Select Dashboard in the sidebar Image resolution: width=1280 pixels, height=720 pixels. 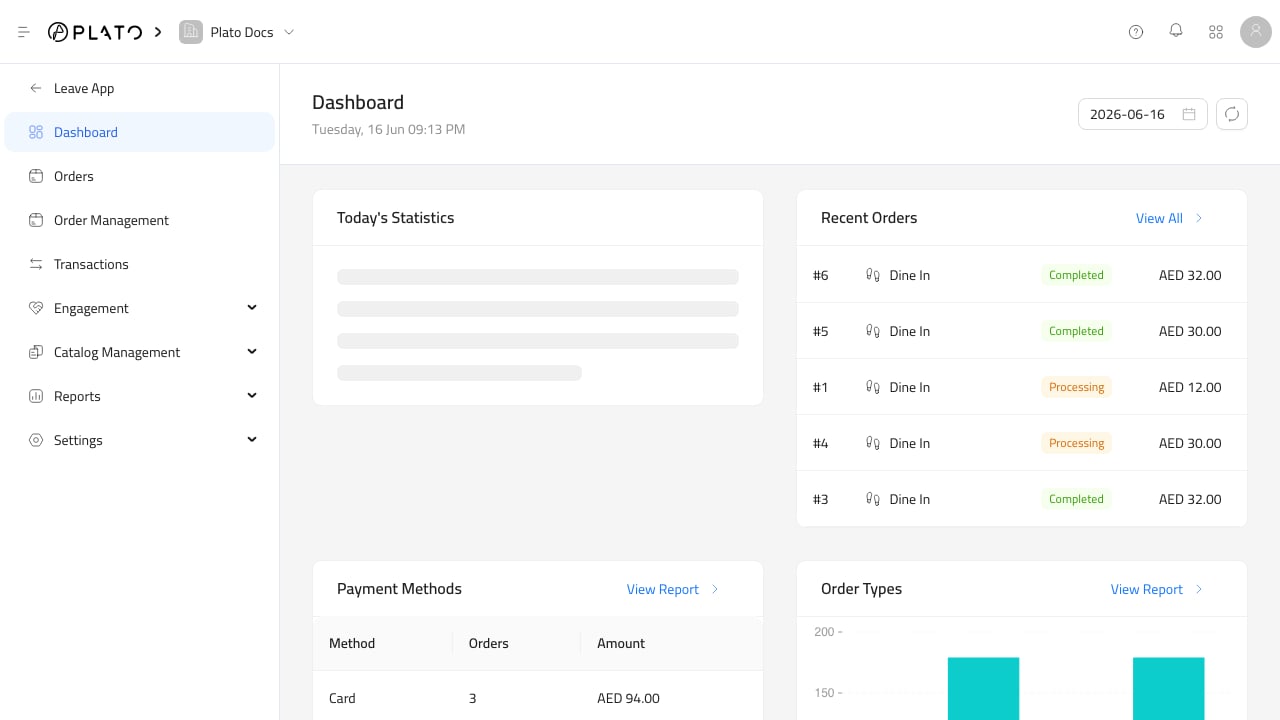[x=140, y=132]
